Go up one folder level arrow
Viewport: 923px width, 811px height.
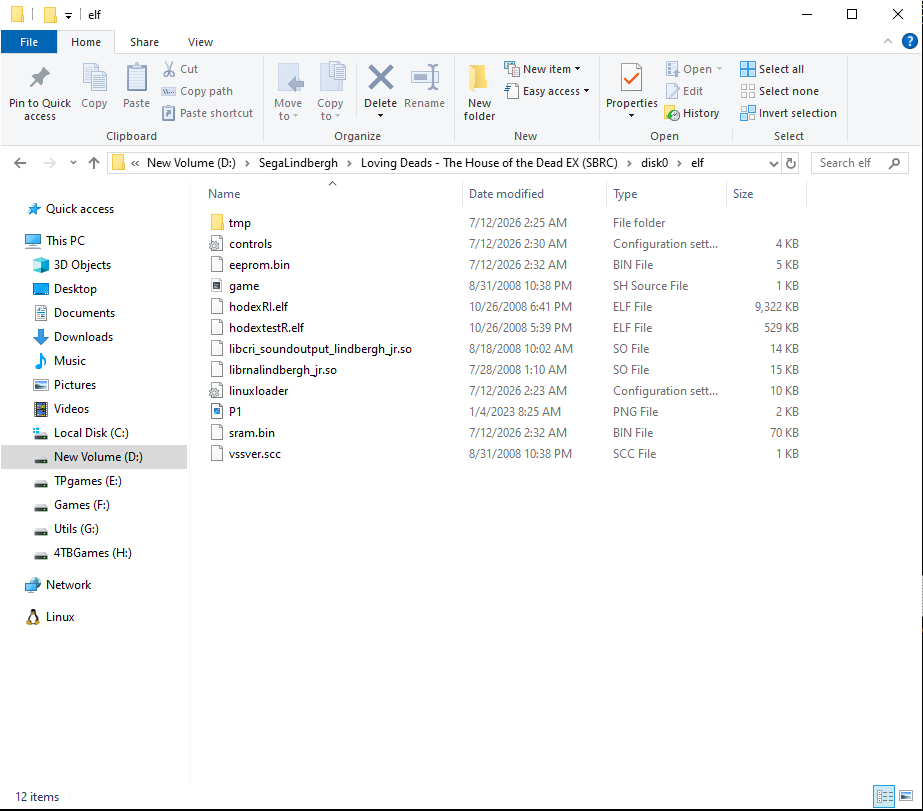point(94,163)
